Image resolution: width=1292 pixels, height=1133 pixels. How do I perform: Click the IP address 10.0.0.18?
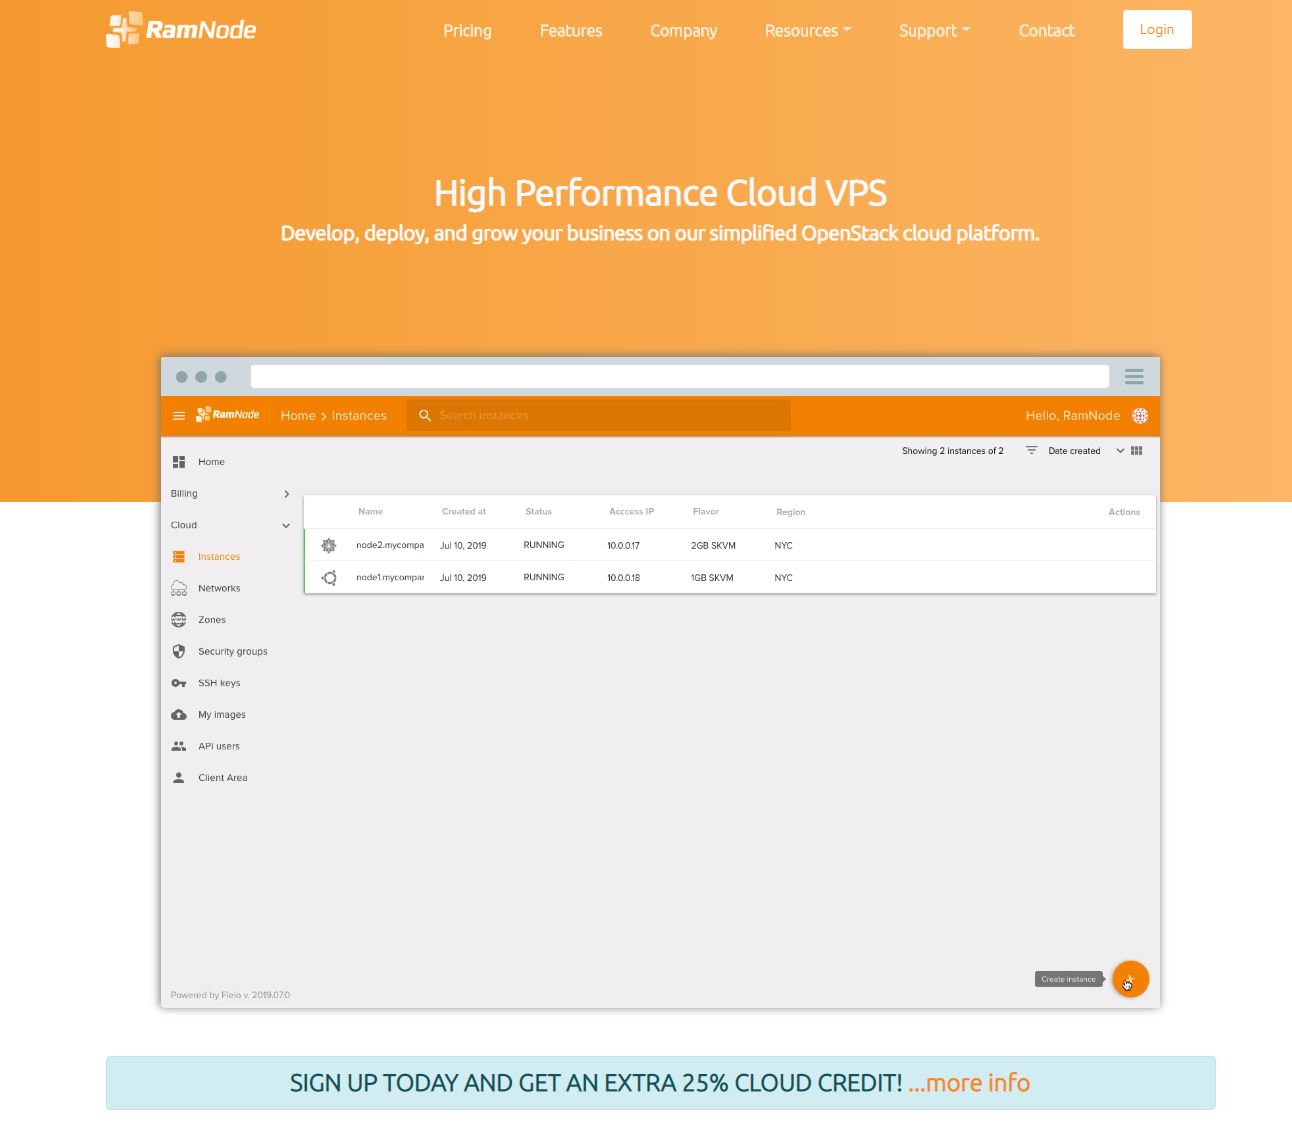(623, 578)
